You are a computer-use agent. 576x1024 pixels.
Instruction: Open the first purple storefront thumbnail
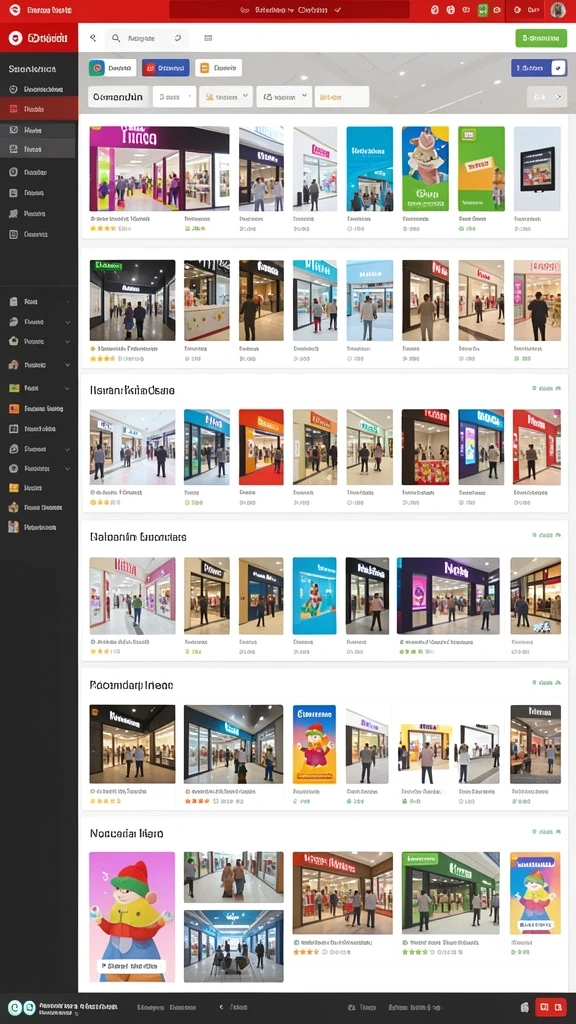tap(159, 168)
